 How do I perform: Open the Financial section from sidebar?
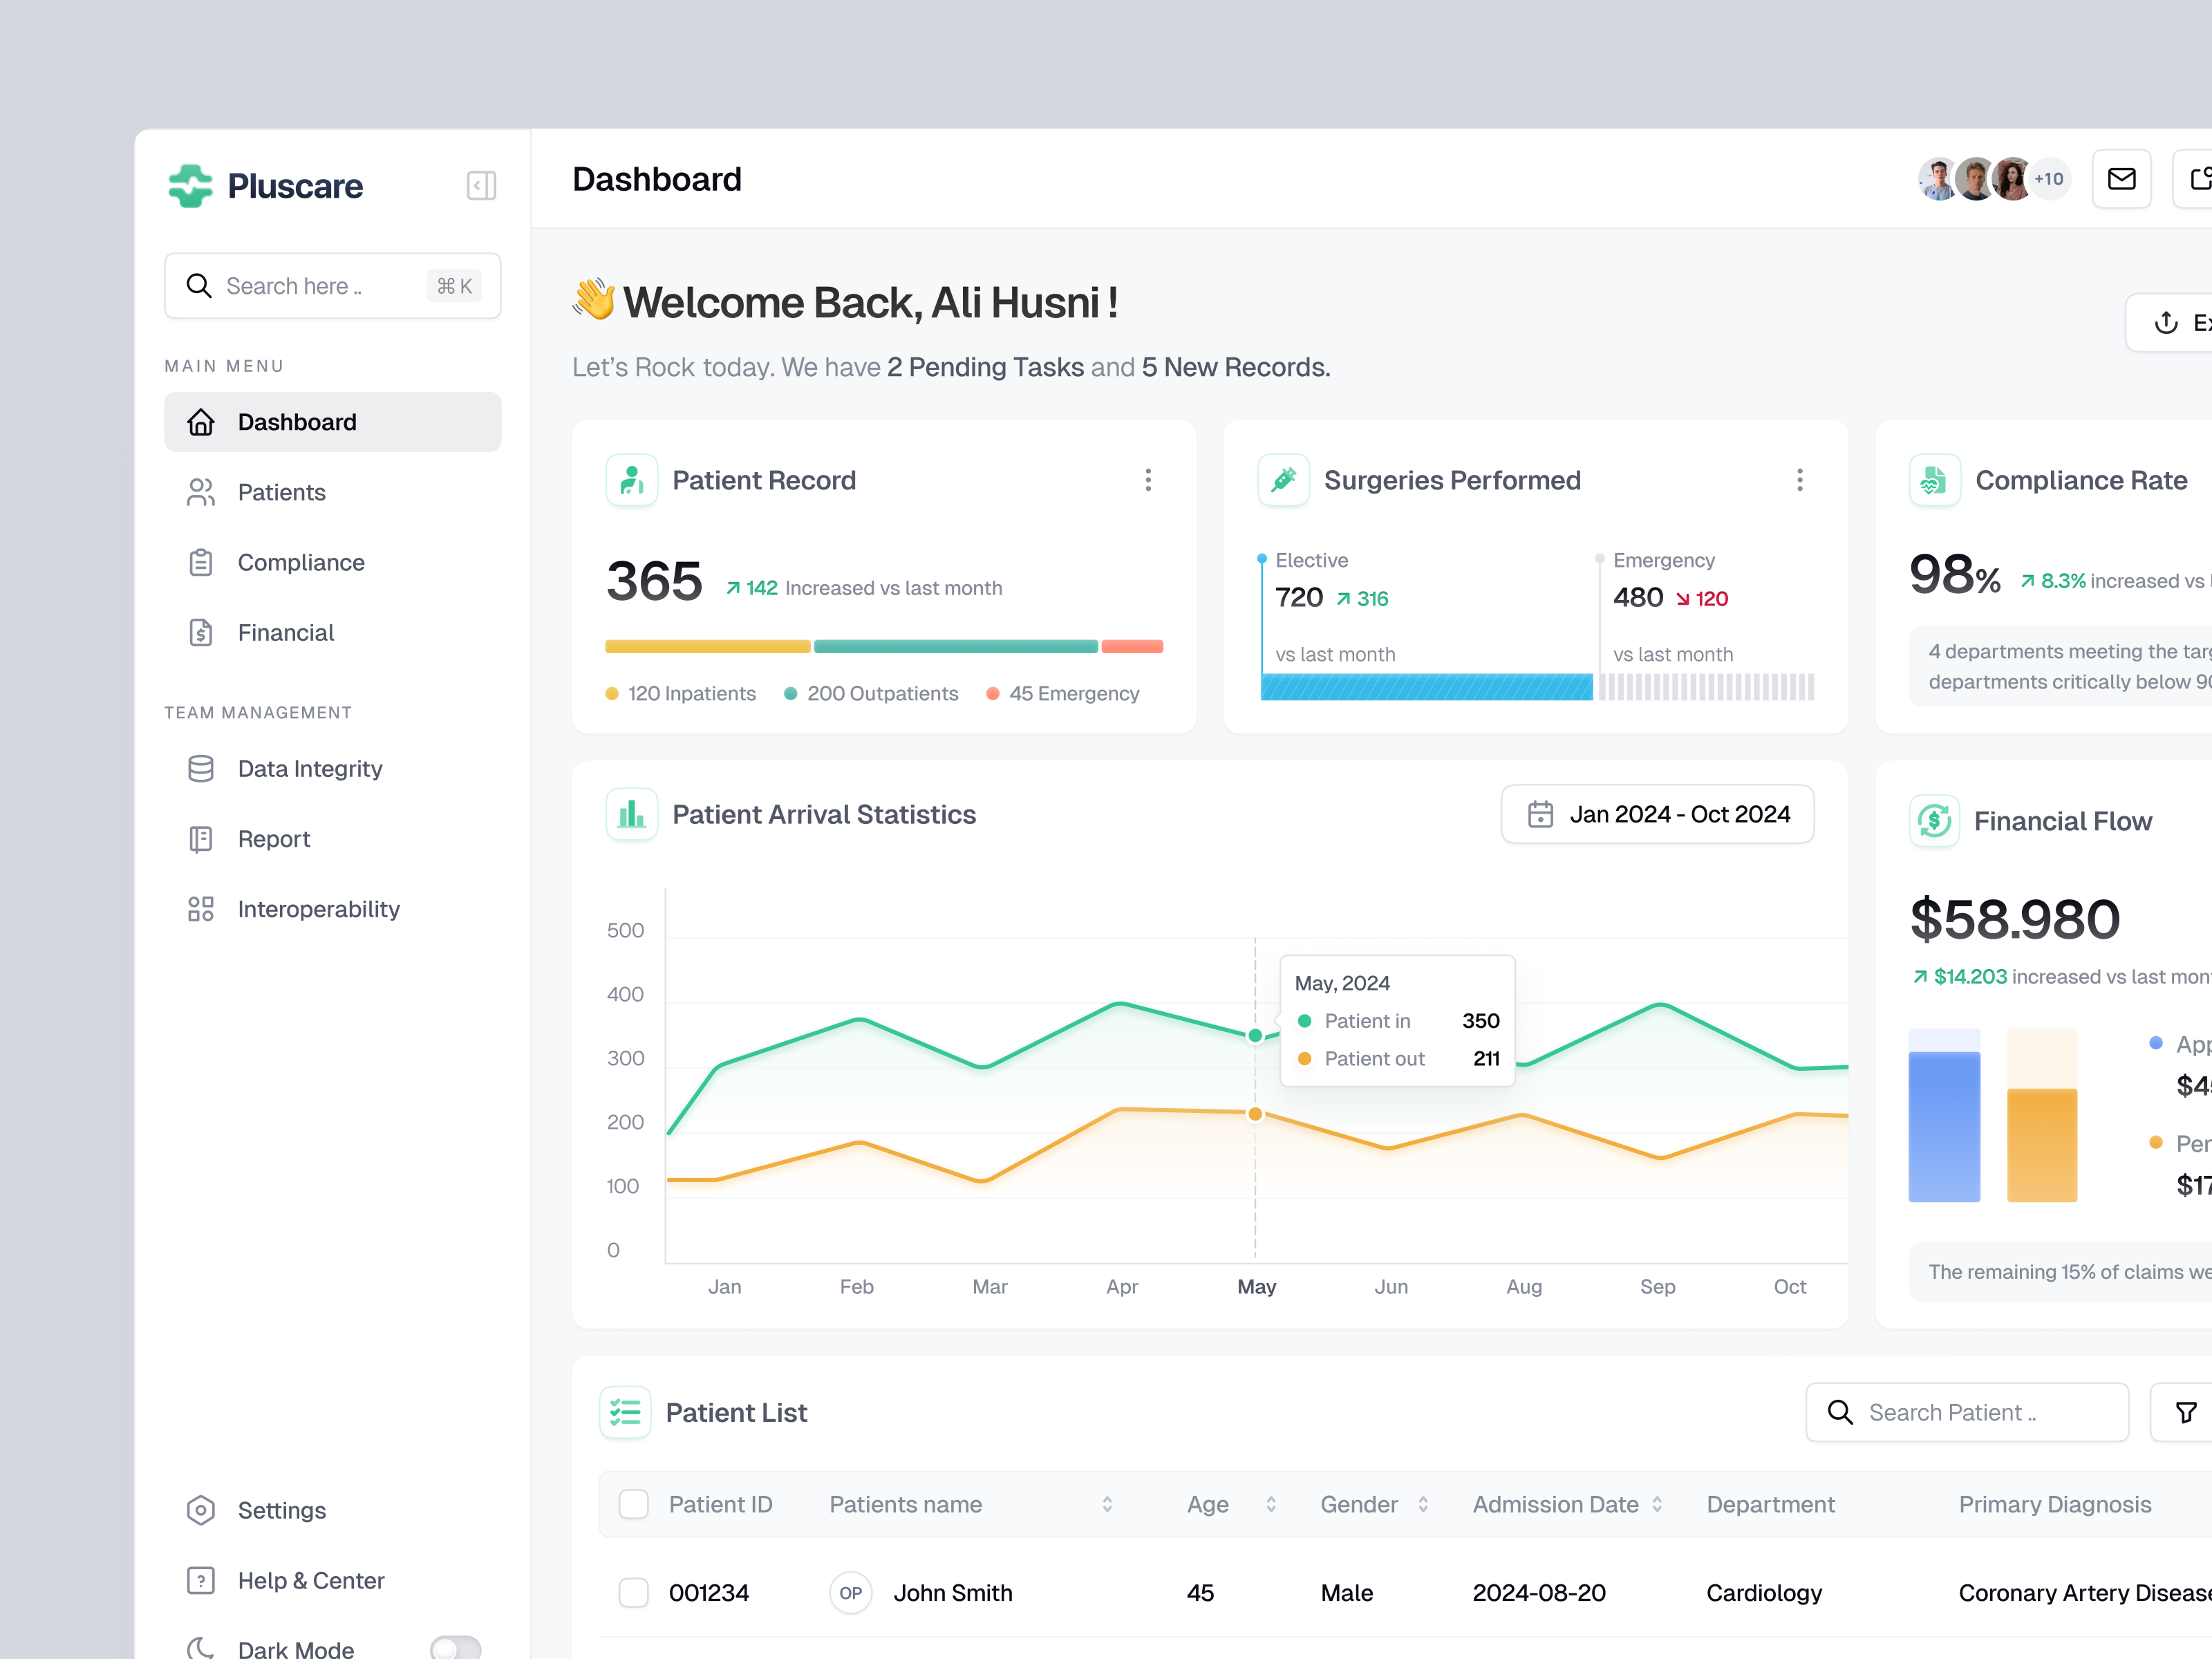pos(285,632)
